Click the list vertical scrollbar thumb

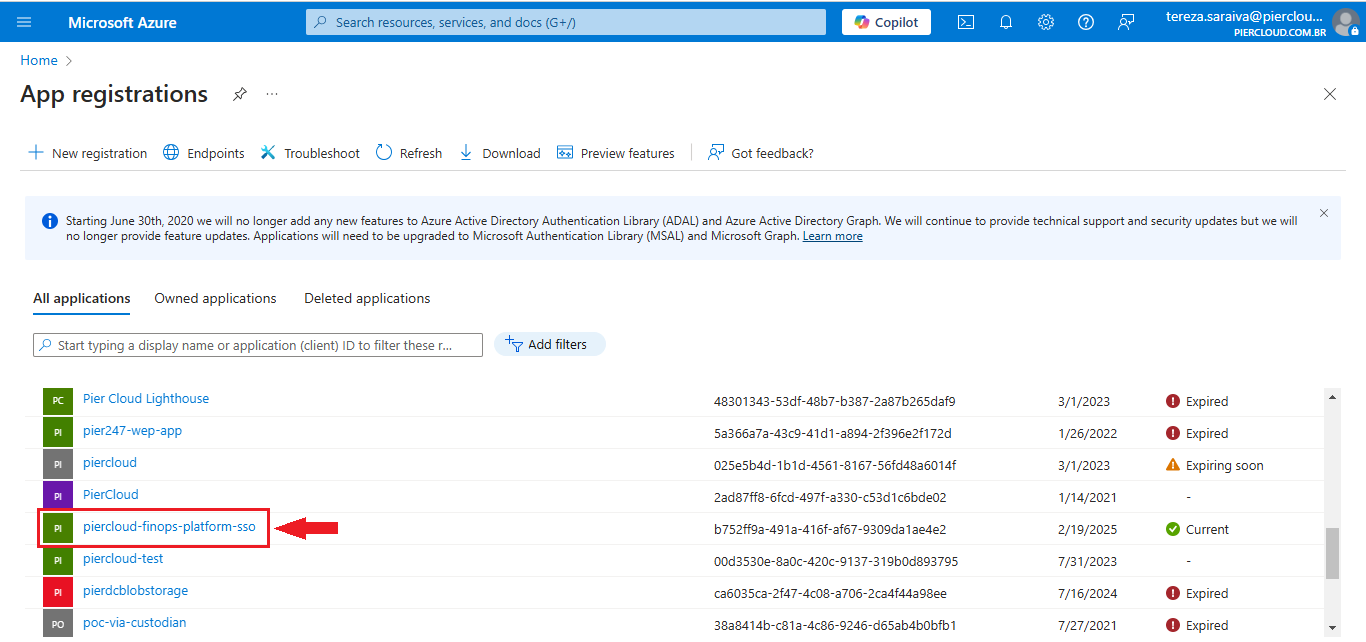pyautogui.click(x=1332, y=553)
